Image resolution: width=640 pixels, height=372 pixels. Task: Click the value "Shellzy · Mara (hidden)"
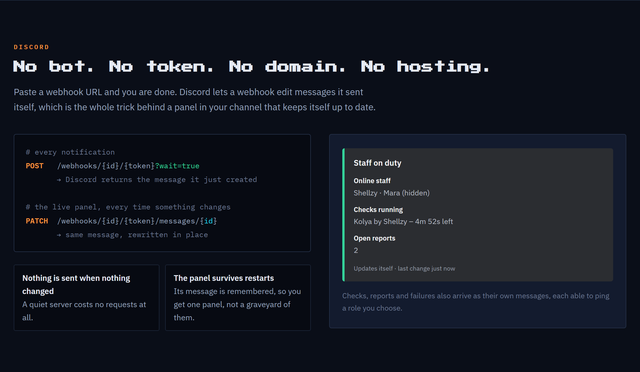(x=391, y=193)
